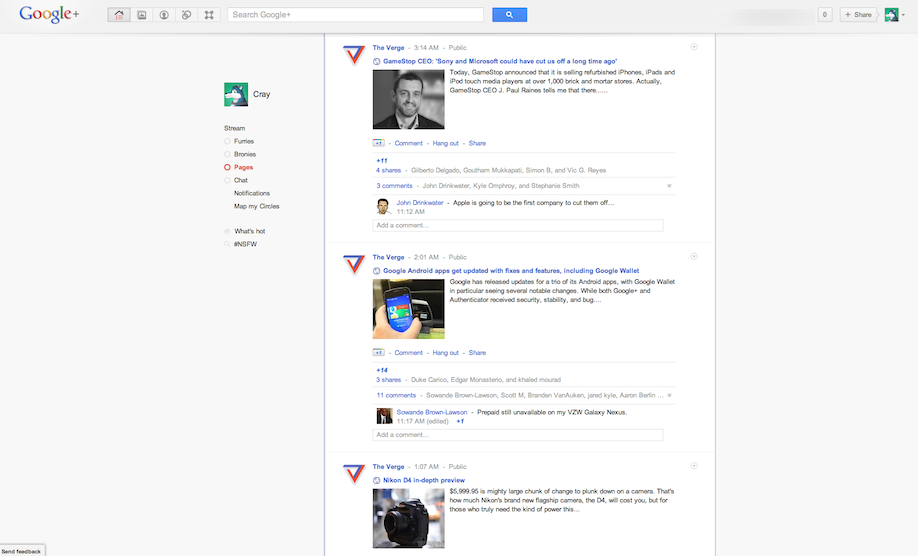Screen dimensions: 918x556
Task: Open Sowande Brown-Lawson's profile name link
Action: [x=432, y=412]
